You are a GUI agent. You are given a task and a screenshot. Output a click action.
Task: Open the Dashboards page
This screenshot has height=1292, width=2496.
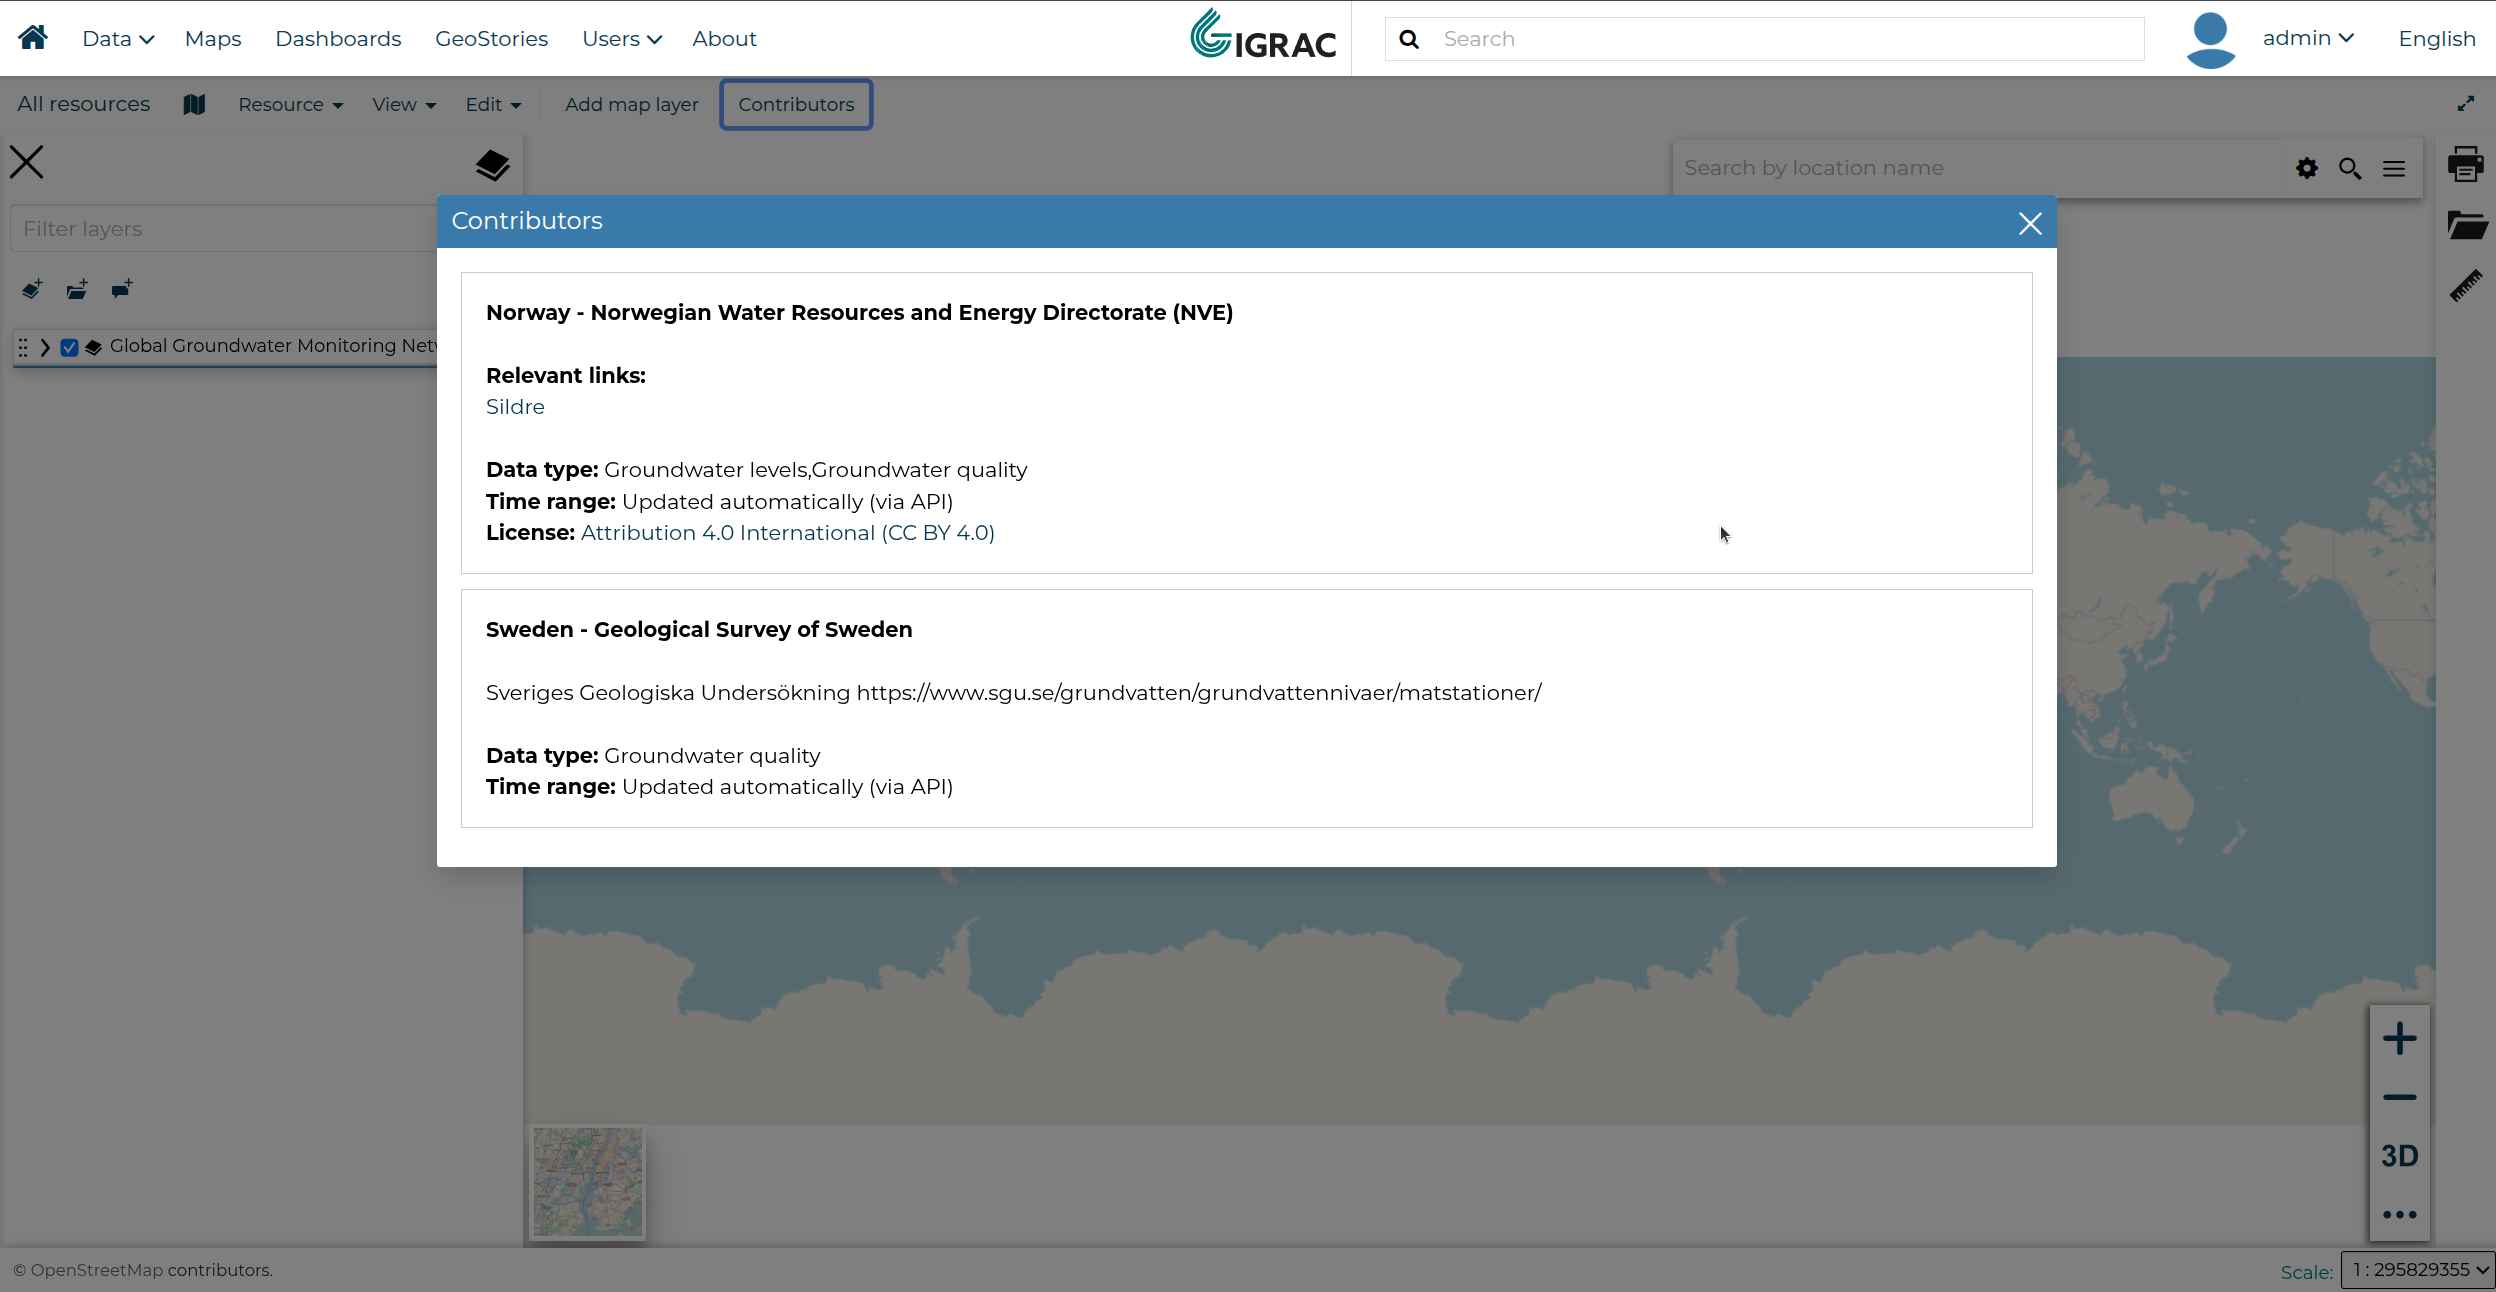338,39
